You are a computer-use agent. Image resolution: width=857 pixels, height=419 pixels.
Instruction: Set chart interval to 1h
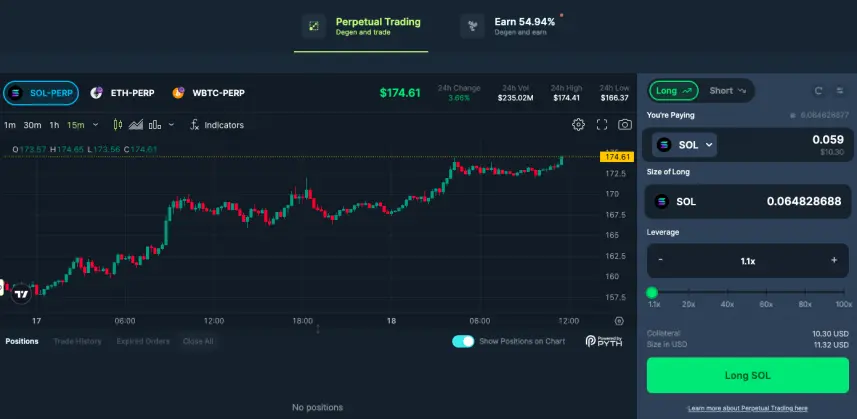click(x=54, y=125)
